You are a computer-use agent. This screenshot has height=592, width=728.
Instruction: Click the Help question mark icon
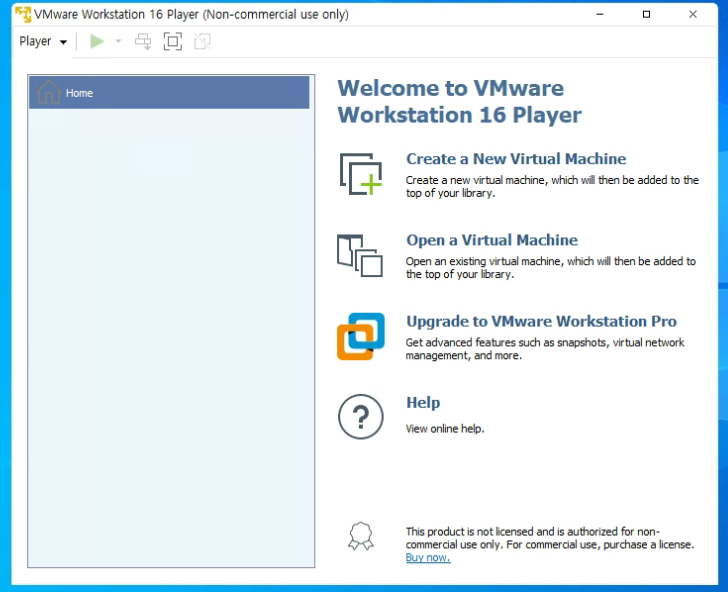pyautogui.click(x=361, y=417)
